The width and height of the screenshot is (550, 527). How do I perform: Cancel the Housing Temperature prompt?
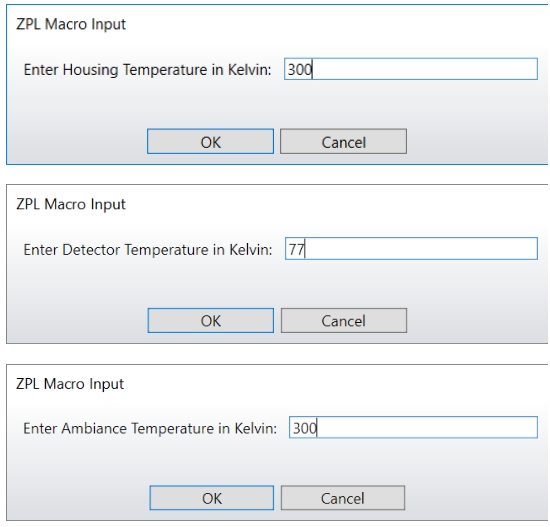click(343, 141)
